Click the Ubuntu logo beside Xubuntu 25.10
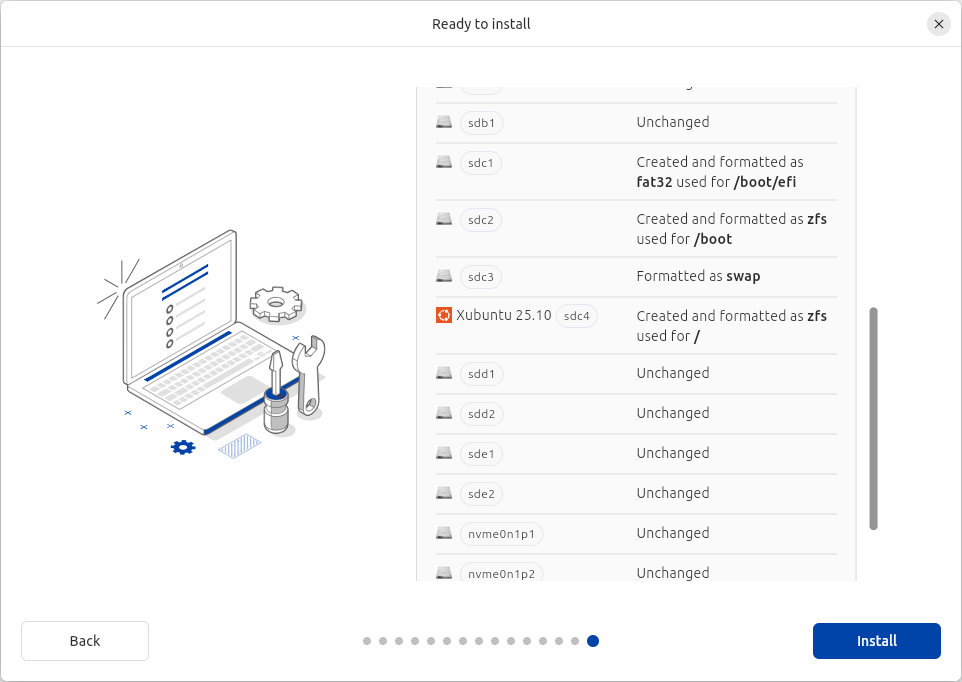The image size is (962, 682). [x=444, y=316]
